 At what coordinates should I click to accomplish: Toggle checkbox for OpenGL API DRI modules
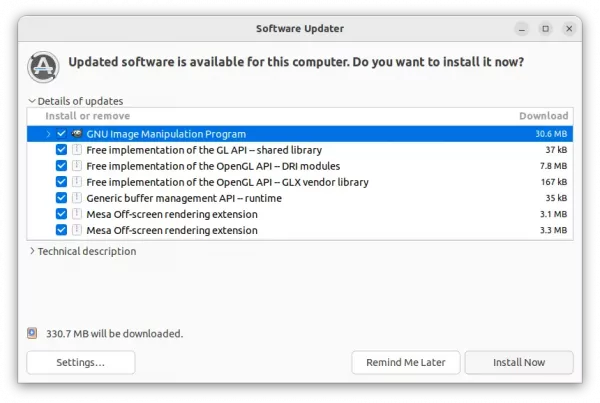coord(61,166)
